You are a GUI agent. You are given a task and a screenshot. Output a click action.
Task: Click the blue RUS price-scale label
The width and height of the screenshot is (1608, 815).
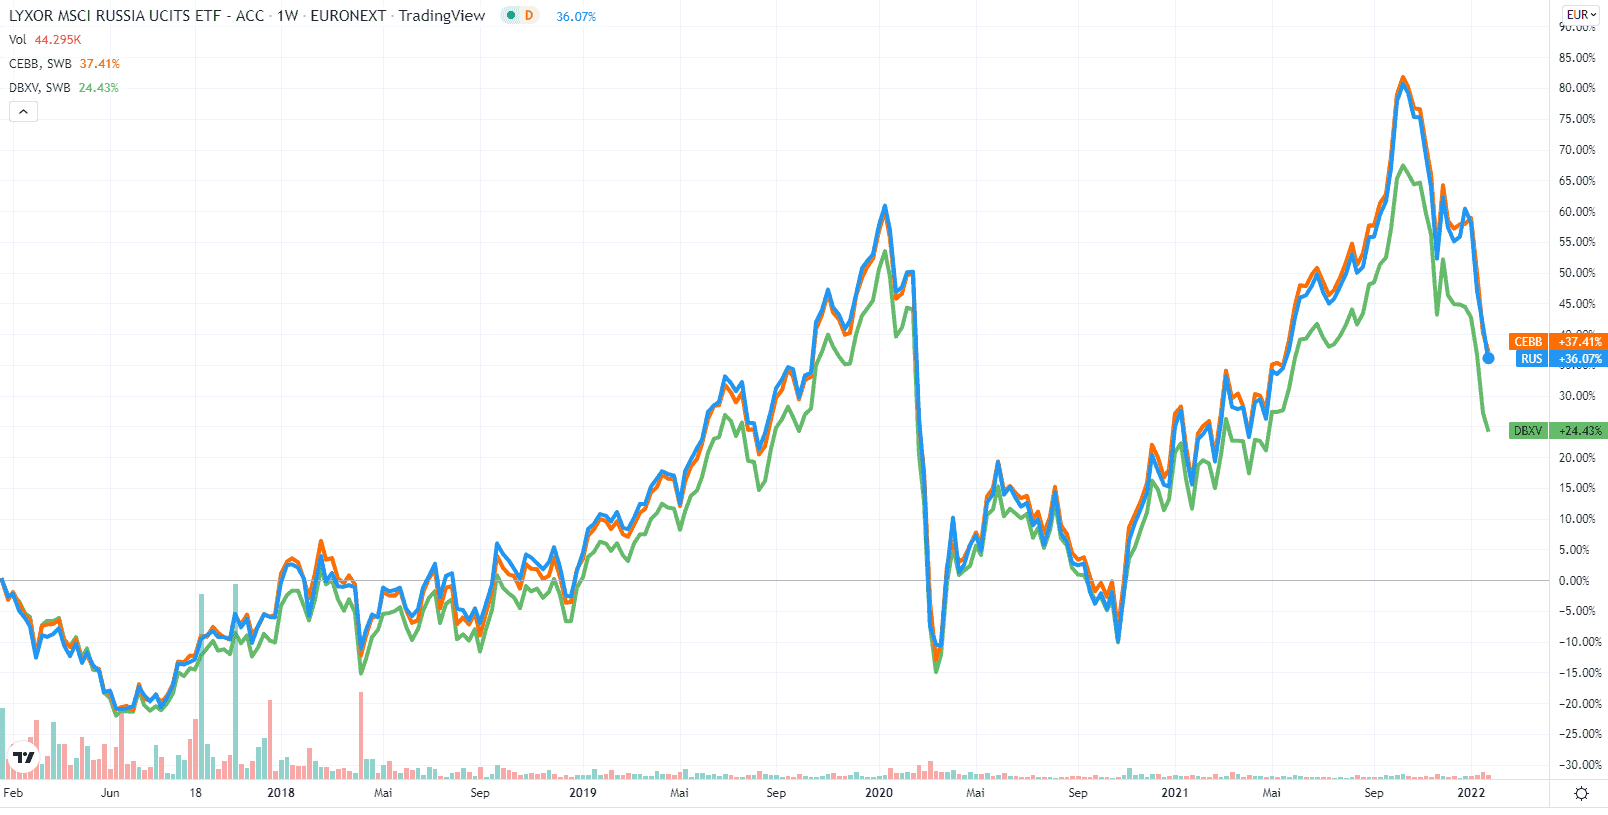click(x=1532, y=359)
